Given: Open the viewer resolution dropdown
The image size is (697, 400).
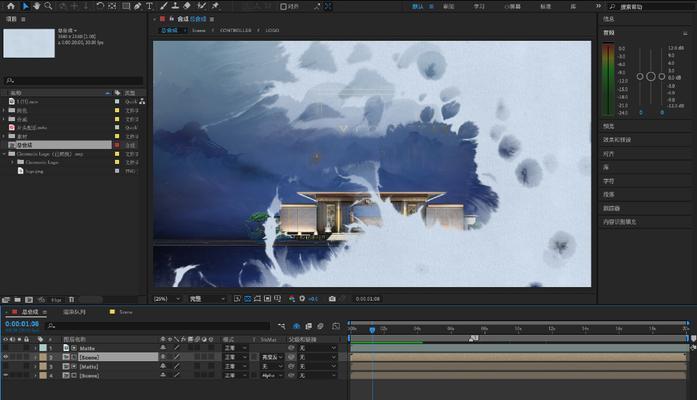Looking at the screenshot, I should click(x=207, y=299).
